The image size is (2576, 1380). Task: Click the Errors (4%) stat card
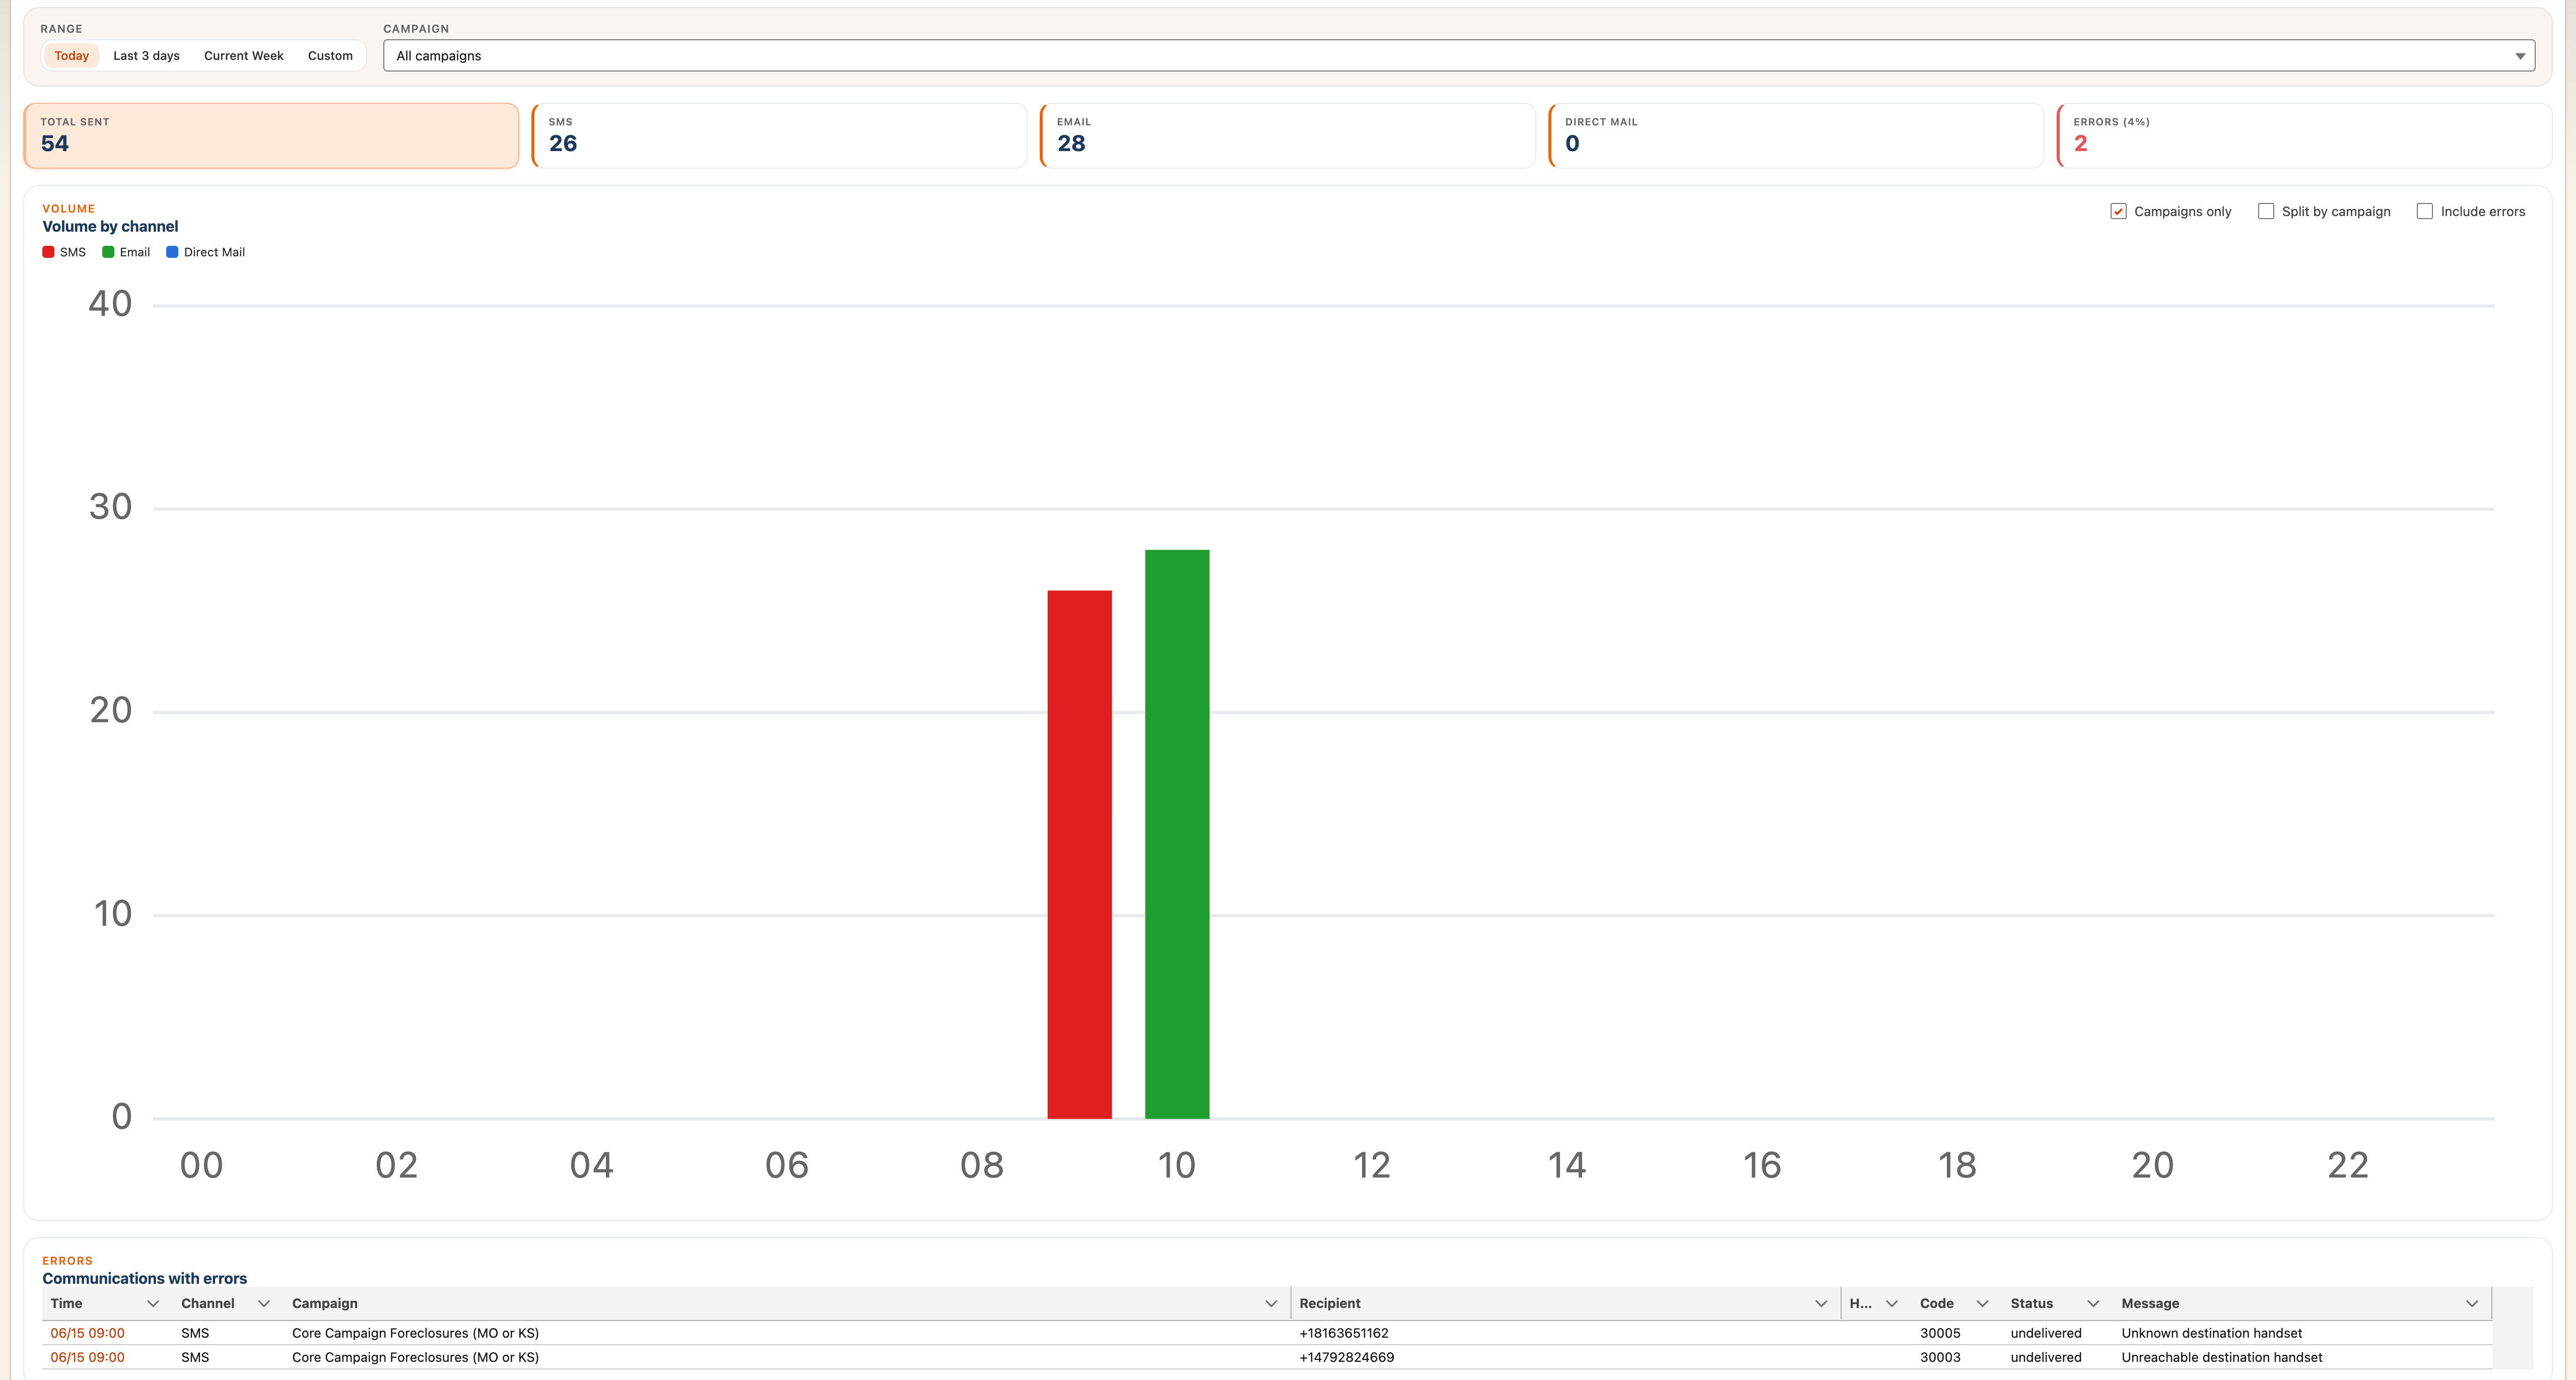point(2304,136)
